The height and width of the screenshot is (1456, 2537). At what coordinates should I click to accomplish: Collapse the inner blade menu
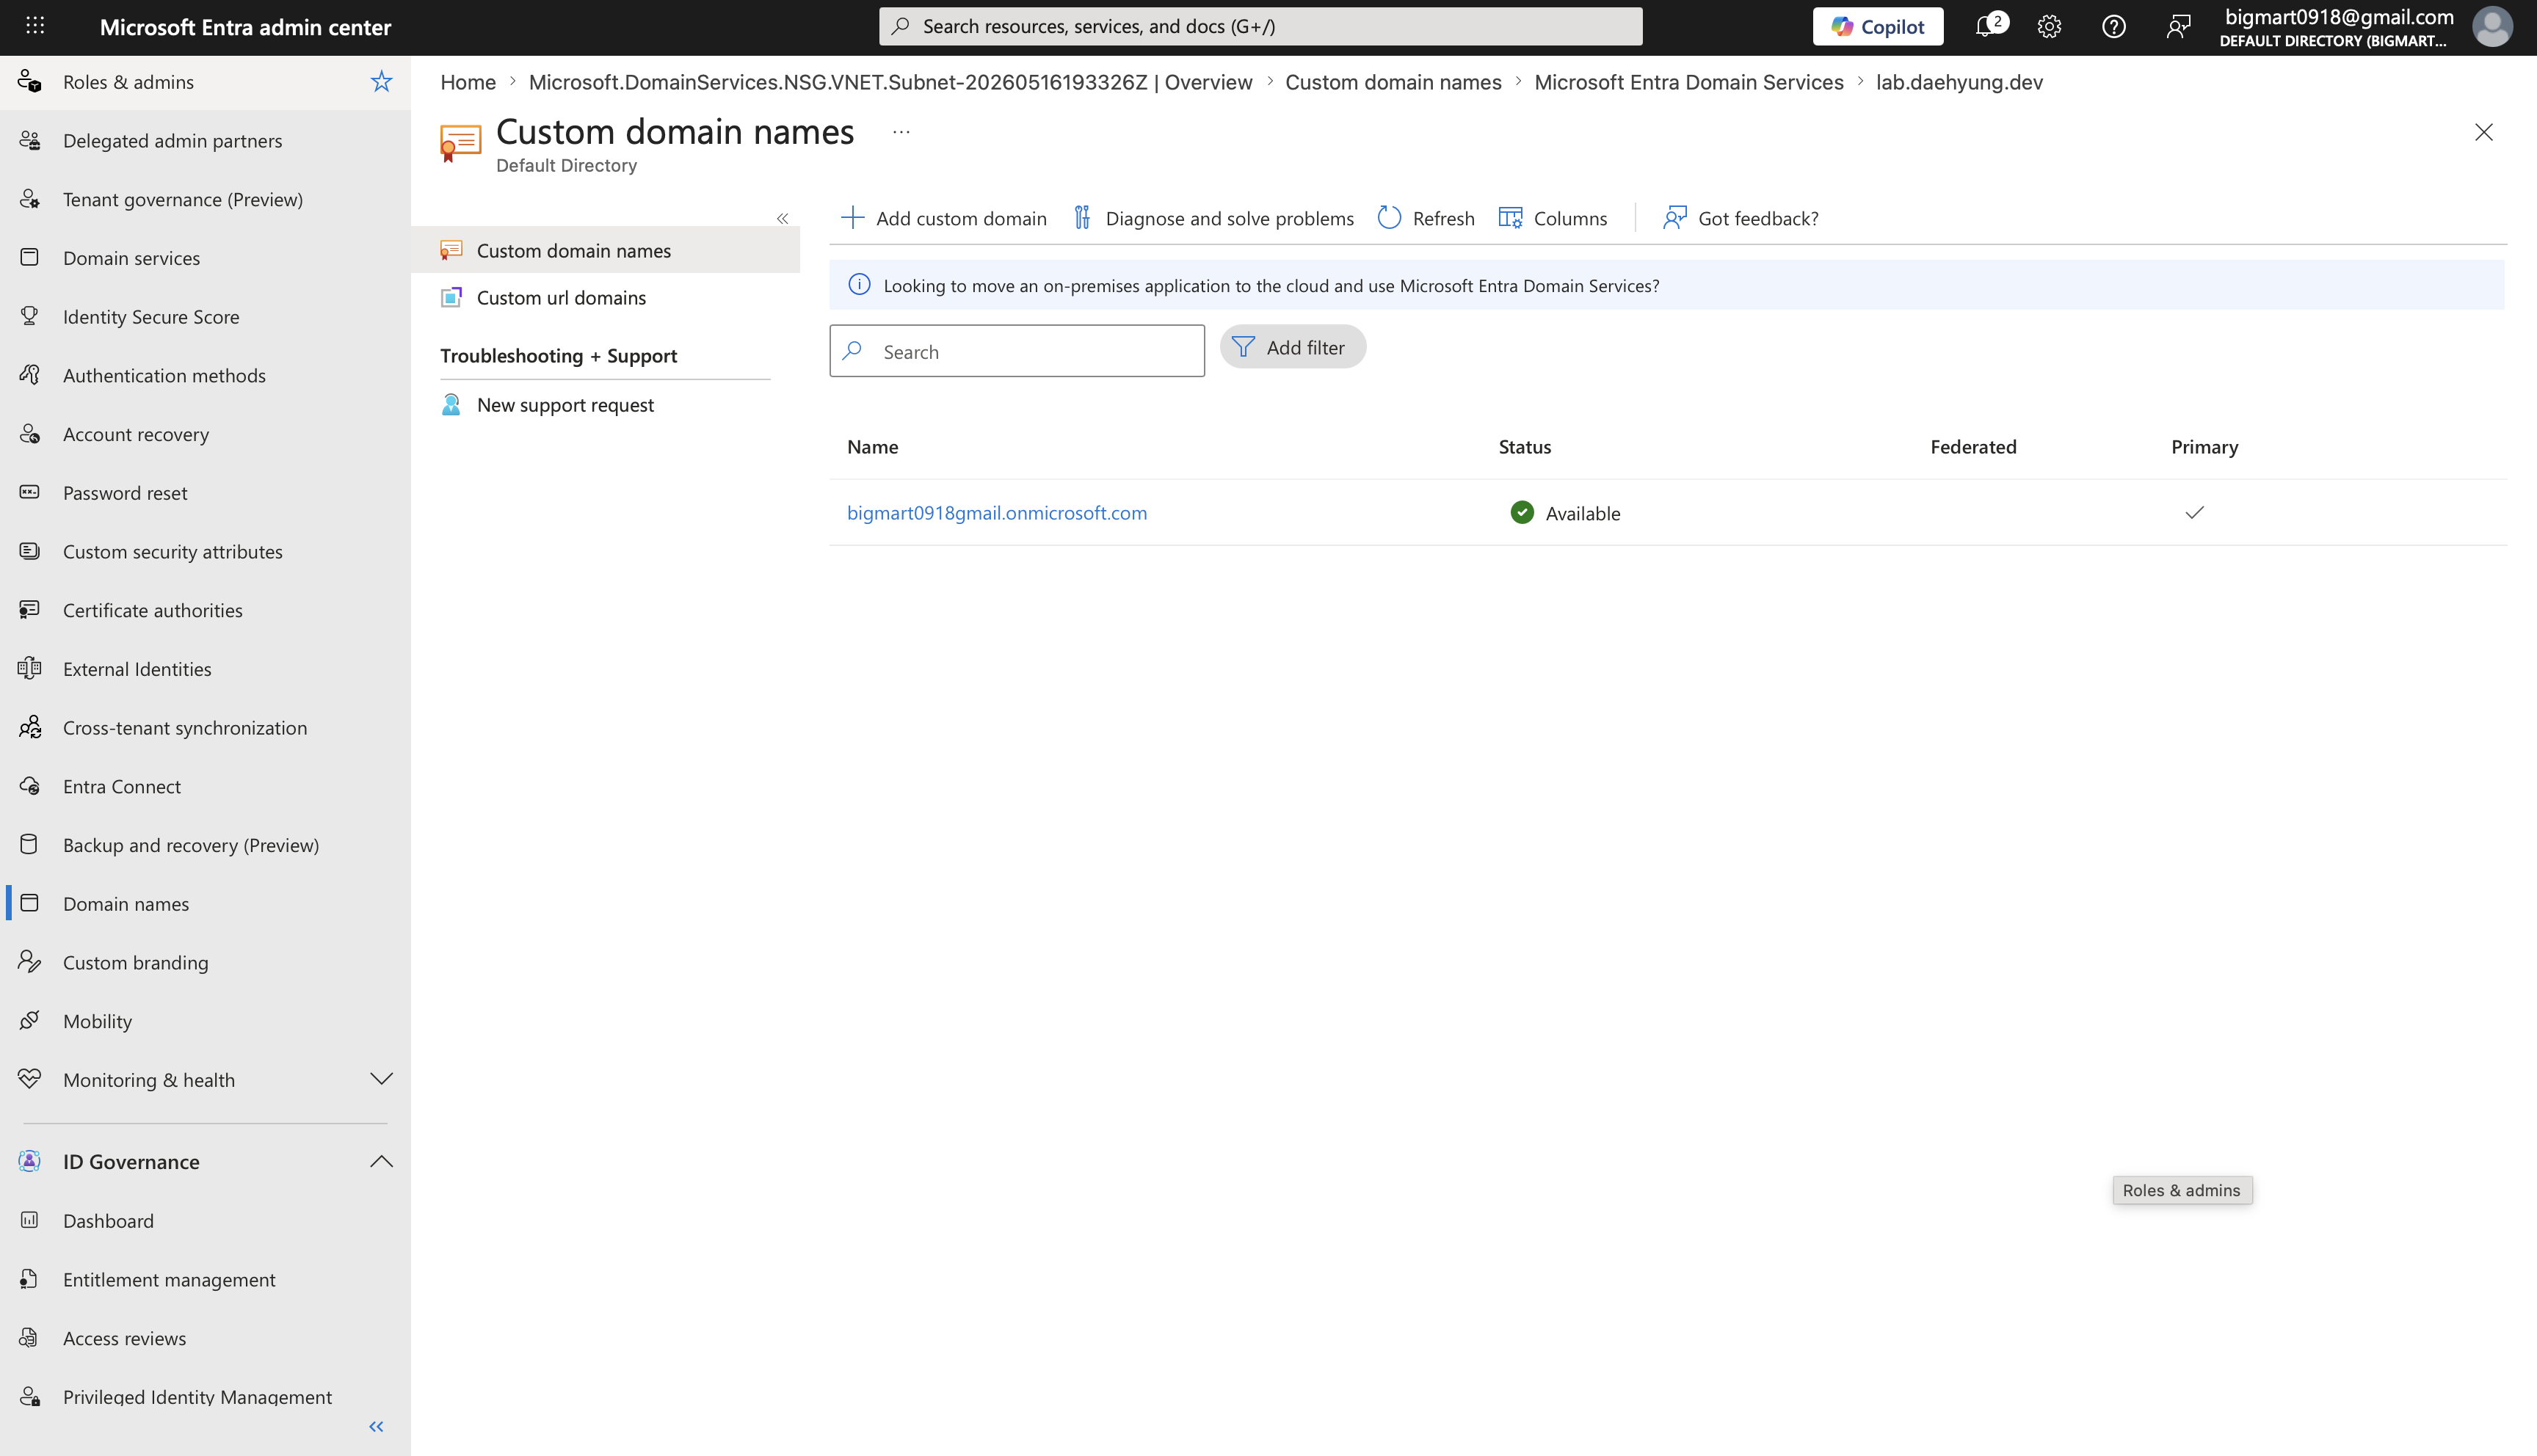pos(782,218)
